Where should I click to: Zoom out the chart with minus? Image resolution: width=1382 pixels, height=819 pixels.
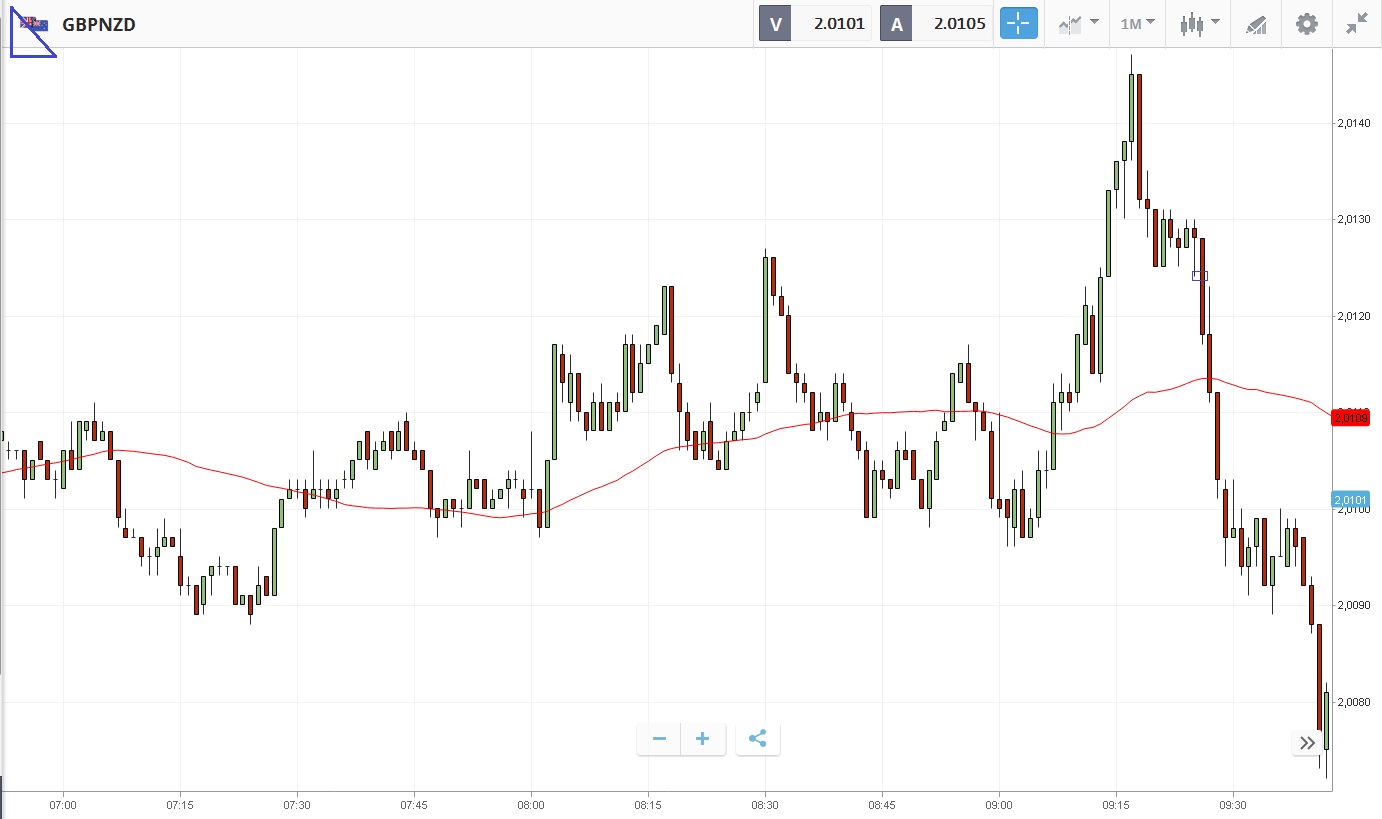[x=659, y=739]
